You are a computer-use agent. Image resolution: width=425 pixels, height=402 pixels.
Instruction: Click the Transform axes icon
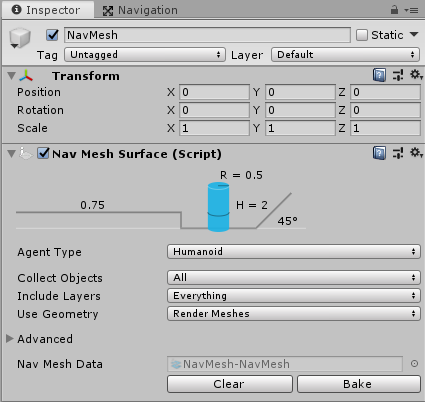point(26,76)
